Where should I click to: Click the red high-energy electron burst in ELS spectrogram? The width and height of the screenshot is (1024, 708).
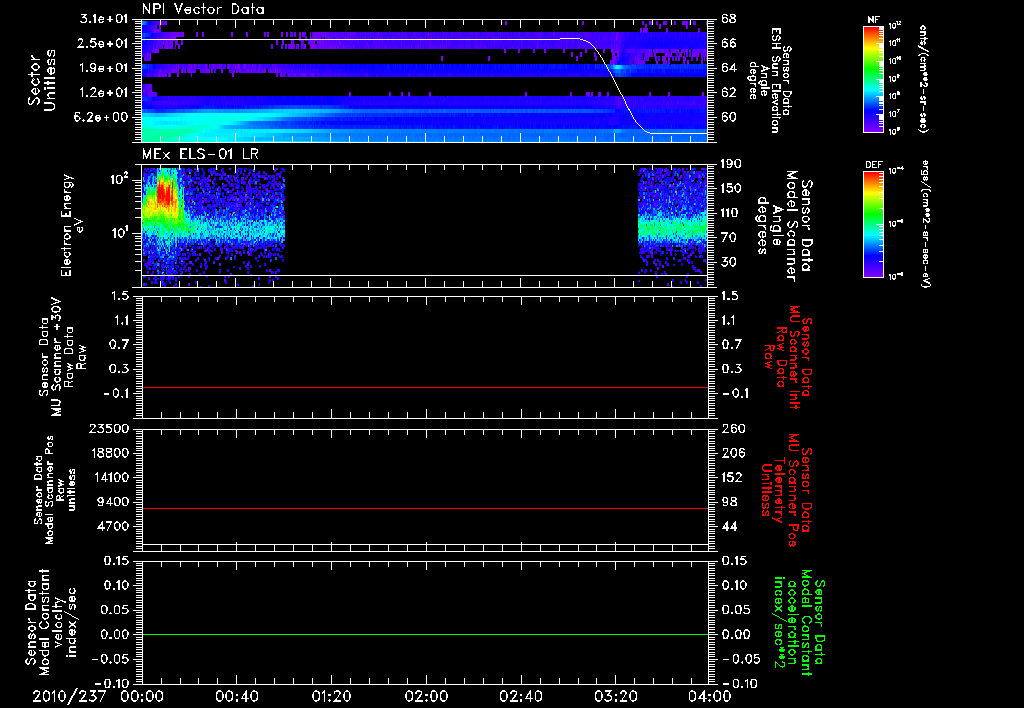[165, 193]
